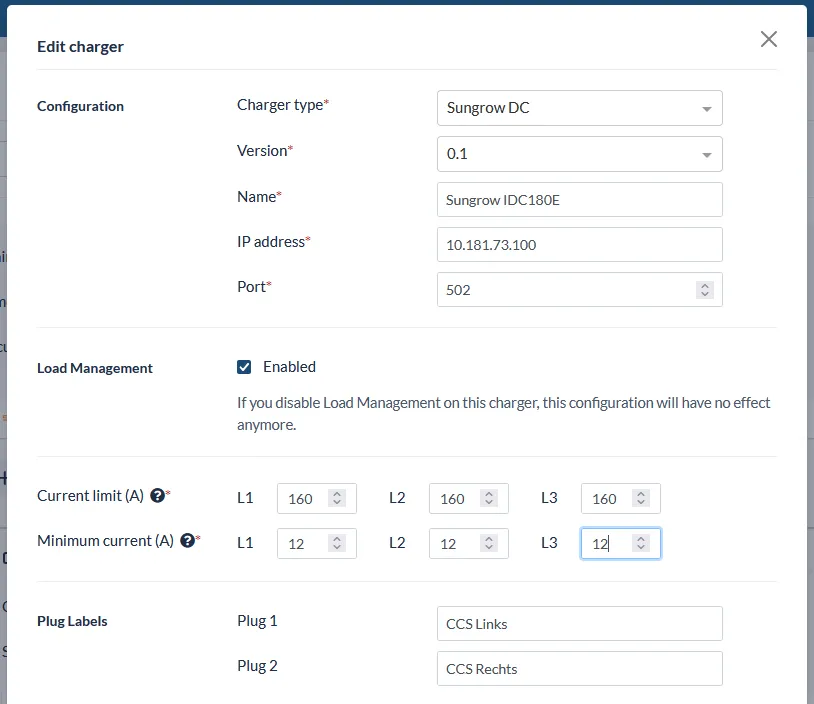Screen dimensions: 814x704
Task: Click the IP address input field
Action: pos(579,245)
